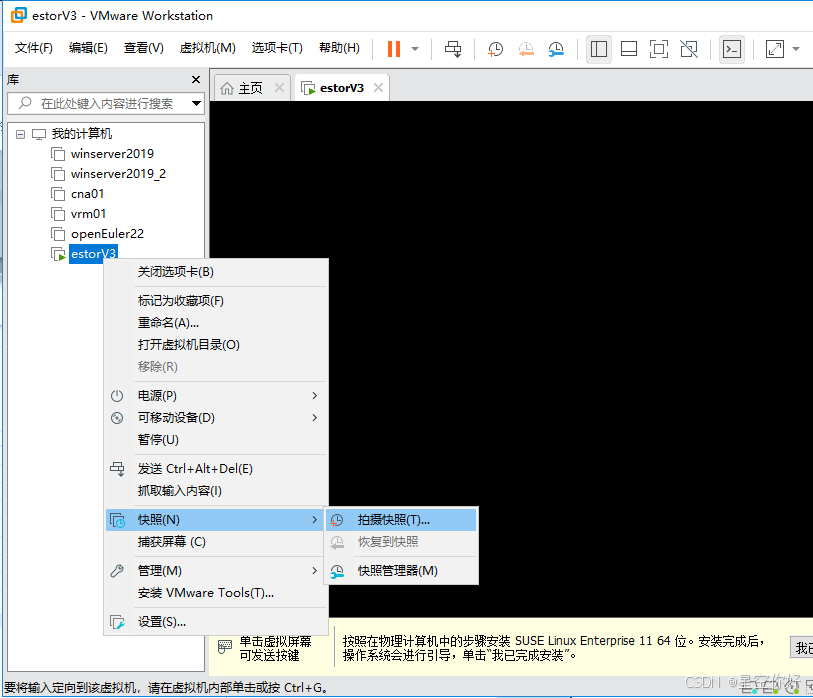Select winserver2019_2 in the library
Screen dimensions: 813x698
point(118,174)
